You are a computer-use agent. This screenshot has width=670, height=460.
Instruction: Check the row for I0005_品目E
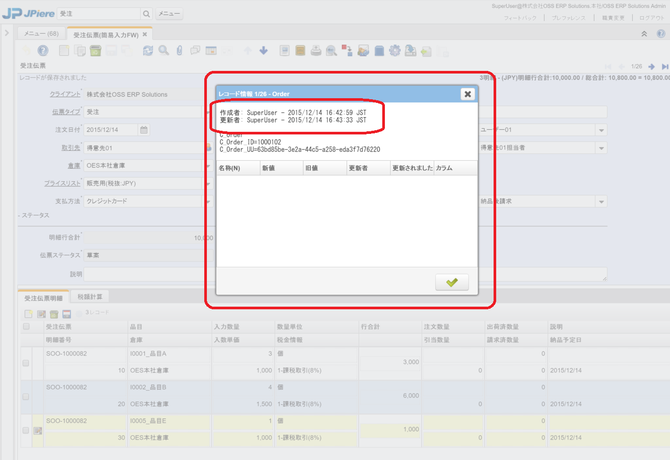[26, 430]
